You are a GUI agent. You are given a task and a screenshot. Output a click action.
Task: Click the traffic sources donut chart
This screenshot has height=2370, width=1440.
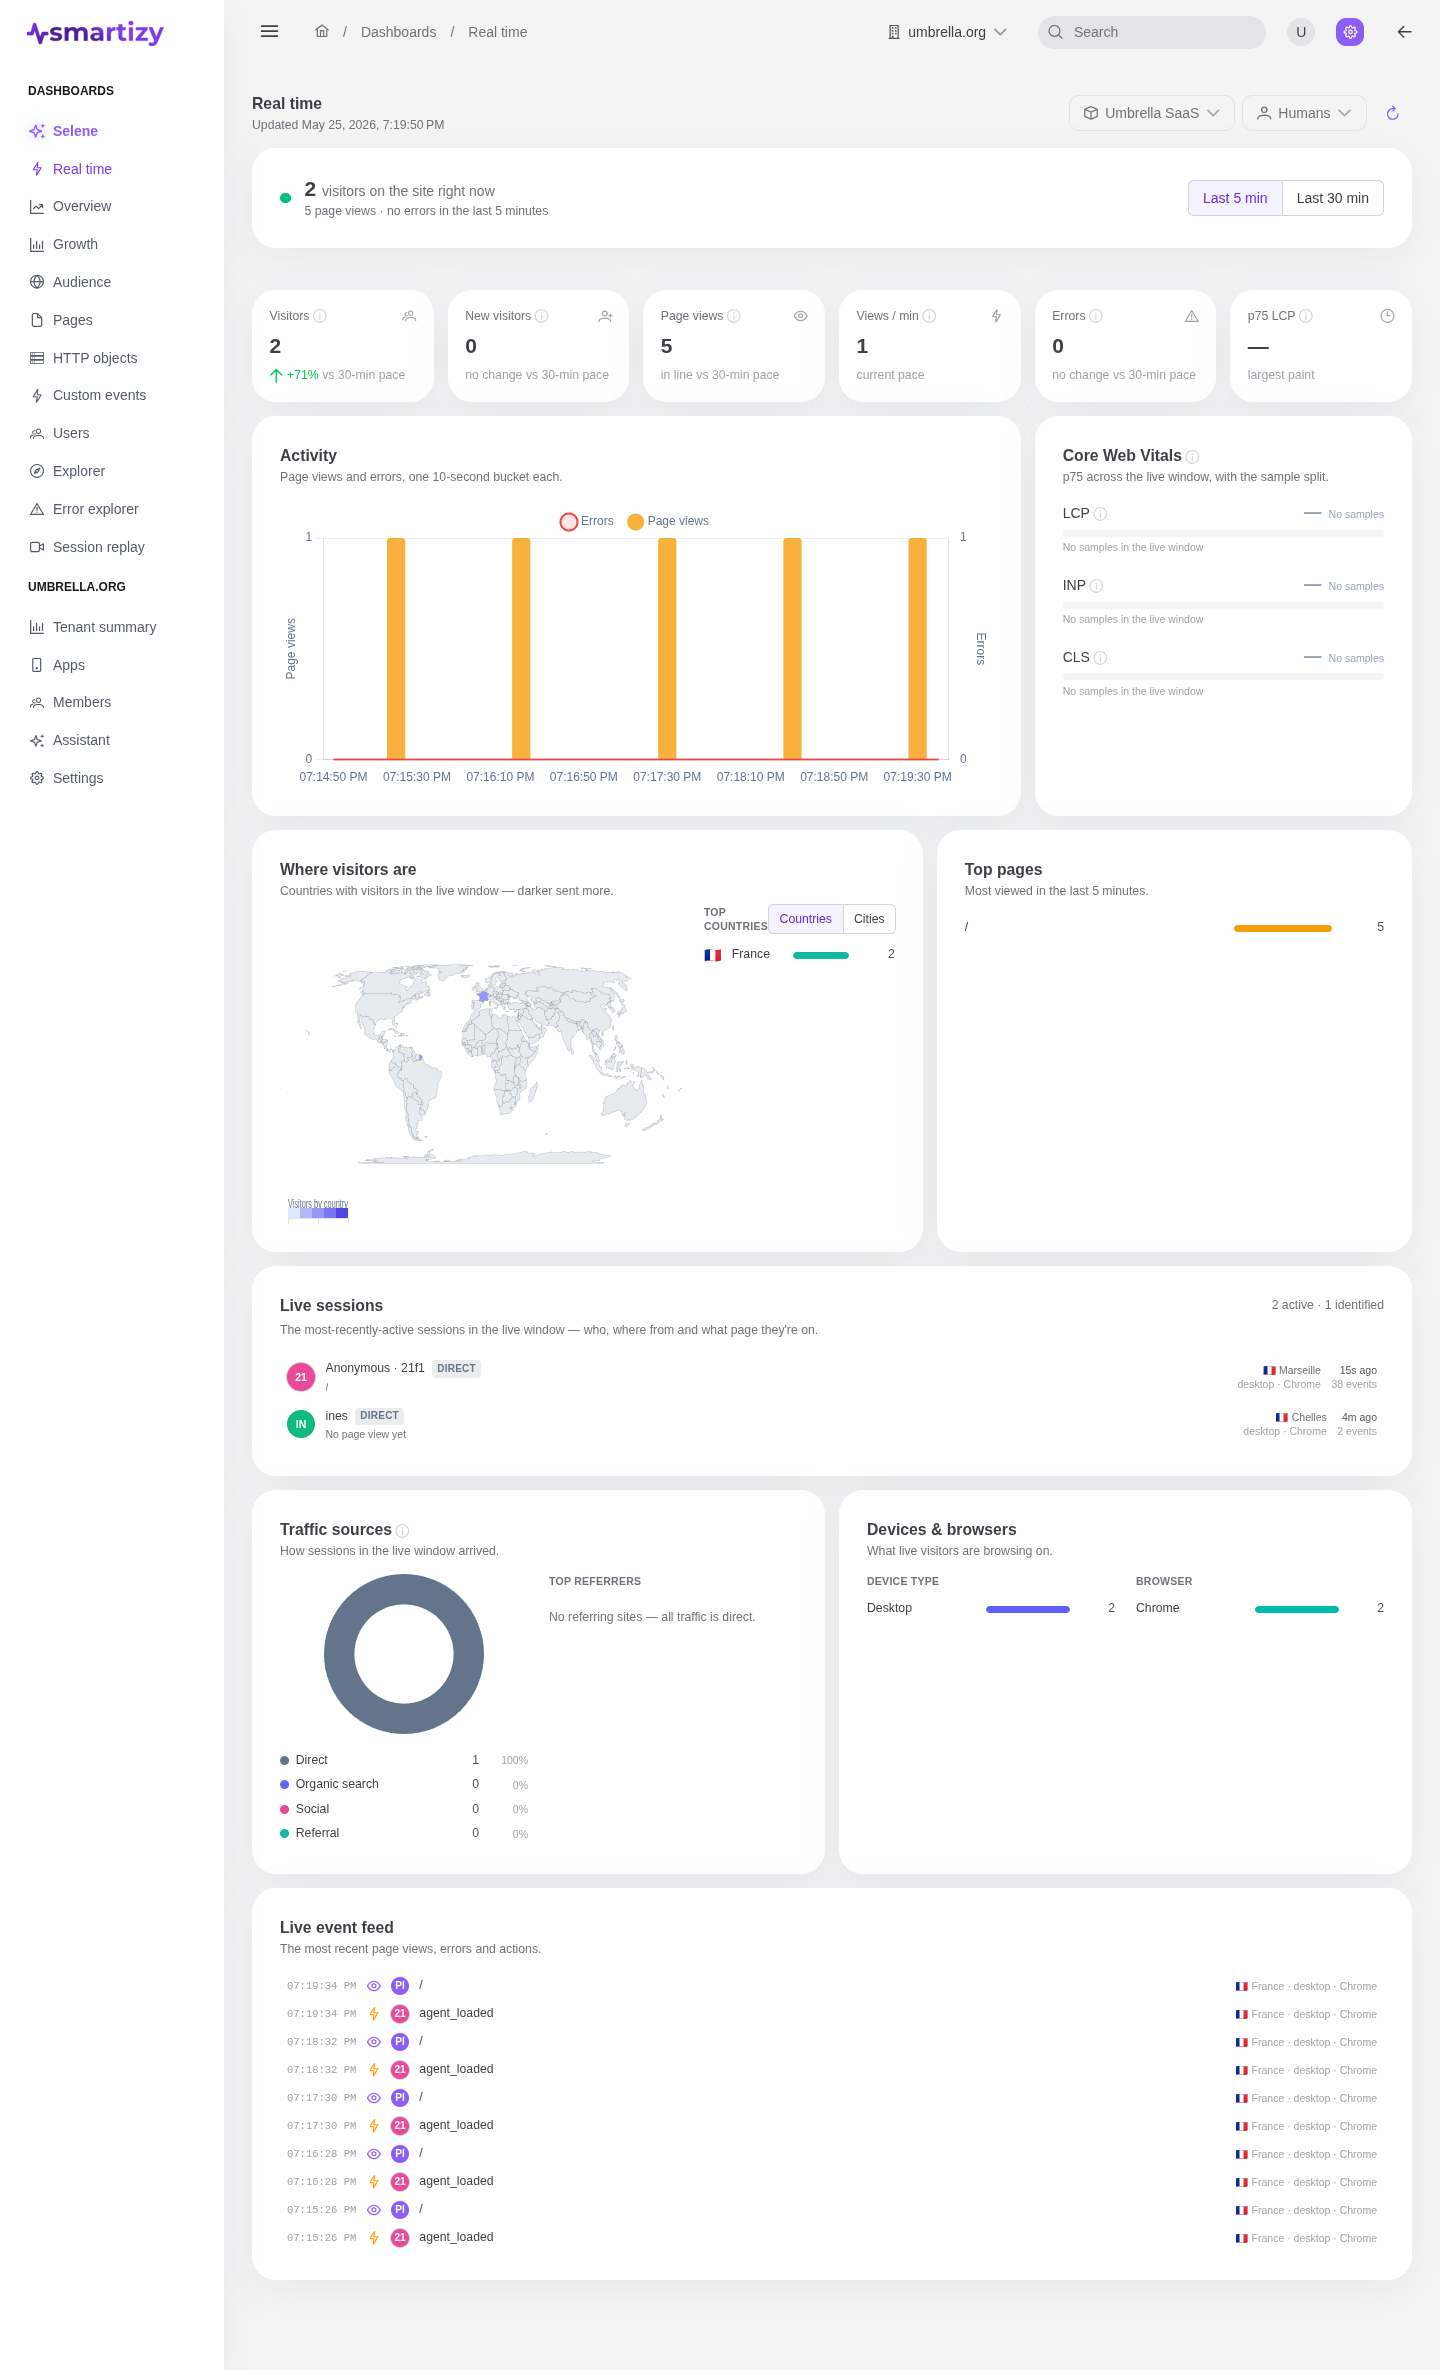[x=404, y=1654]
